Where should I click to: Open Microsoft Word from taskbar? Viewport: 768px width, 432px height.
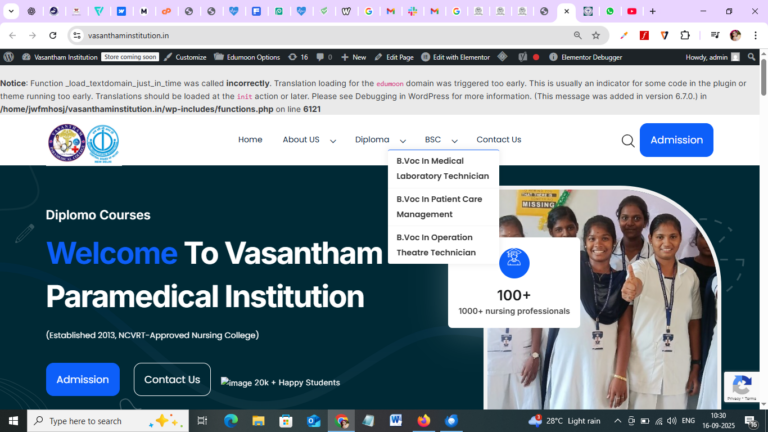[396, 421]
